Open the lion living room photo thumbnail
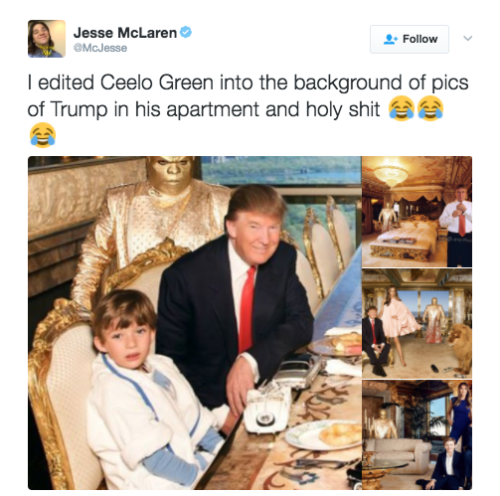 point(417,323)
